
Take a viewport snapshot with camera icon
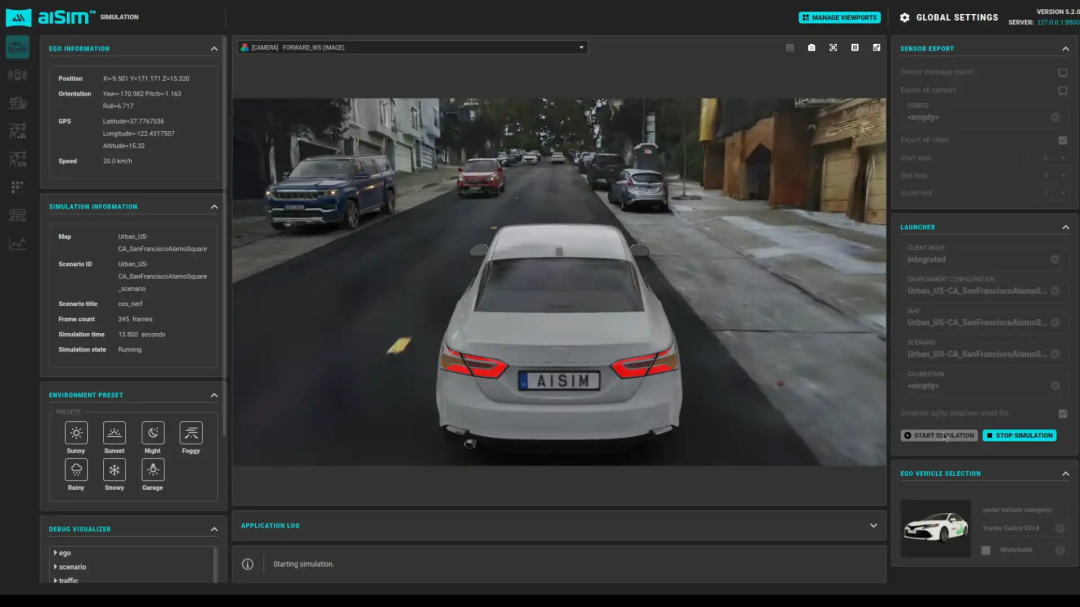pyautogui.click(x=811, y=48)
